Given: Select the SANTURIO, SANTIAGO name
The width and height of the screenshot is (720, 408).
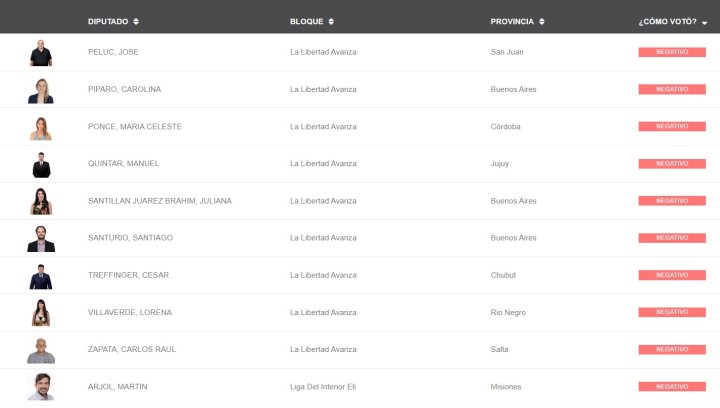Looking at the screenshot, I should (x=130, y=238).
